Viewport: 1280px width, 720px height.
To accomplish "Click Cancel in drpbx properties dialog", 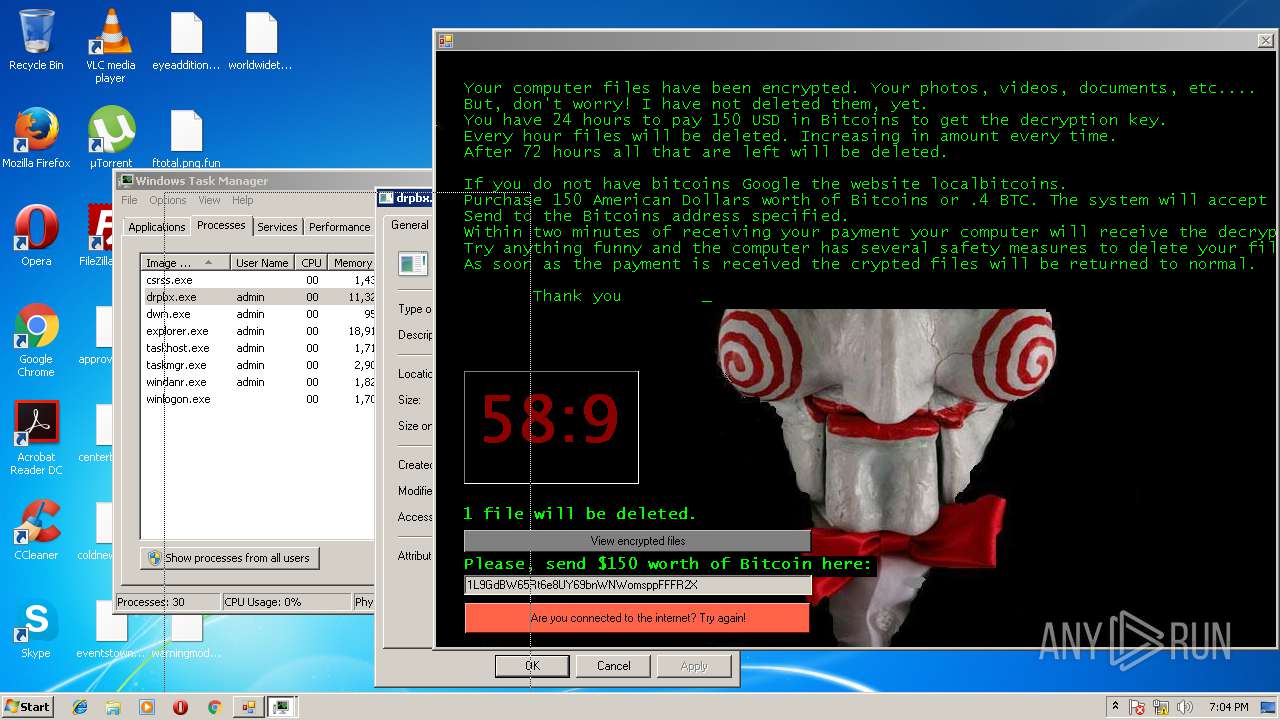I will pyautogui.click(x=614, y=666).
